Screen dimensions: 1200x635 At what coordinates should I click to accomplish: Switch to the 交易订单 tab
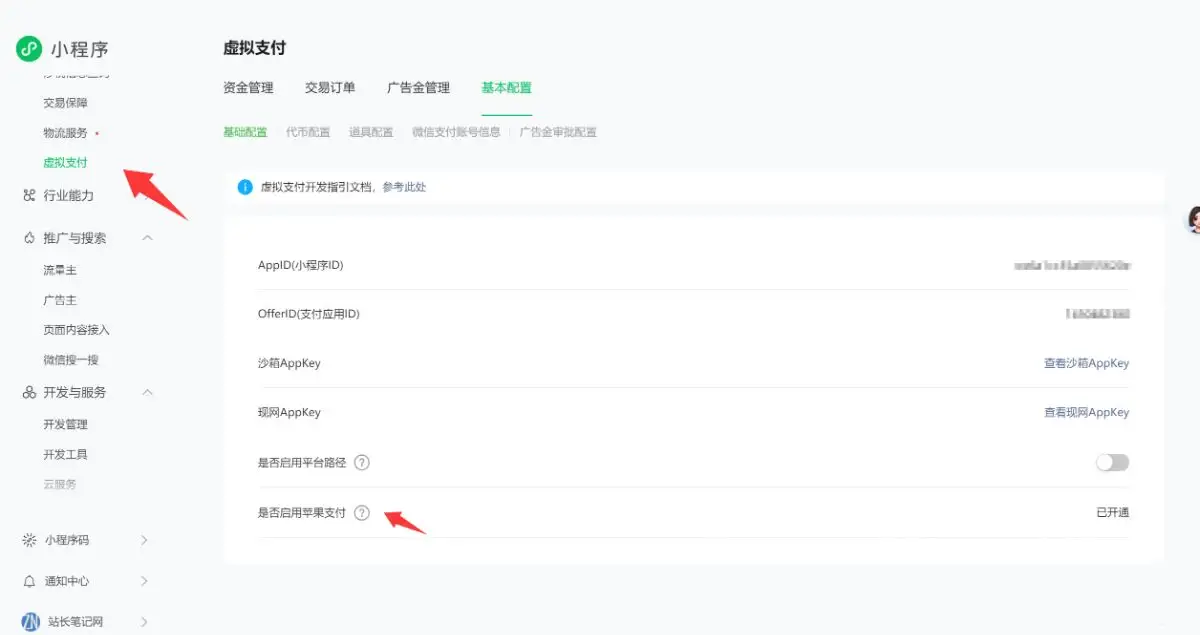[x=331, y=87]
